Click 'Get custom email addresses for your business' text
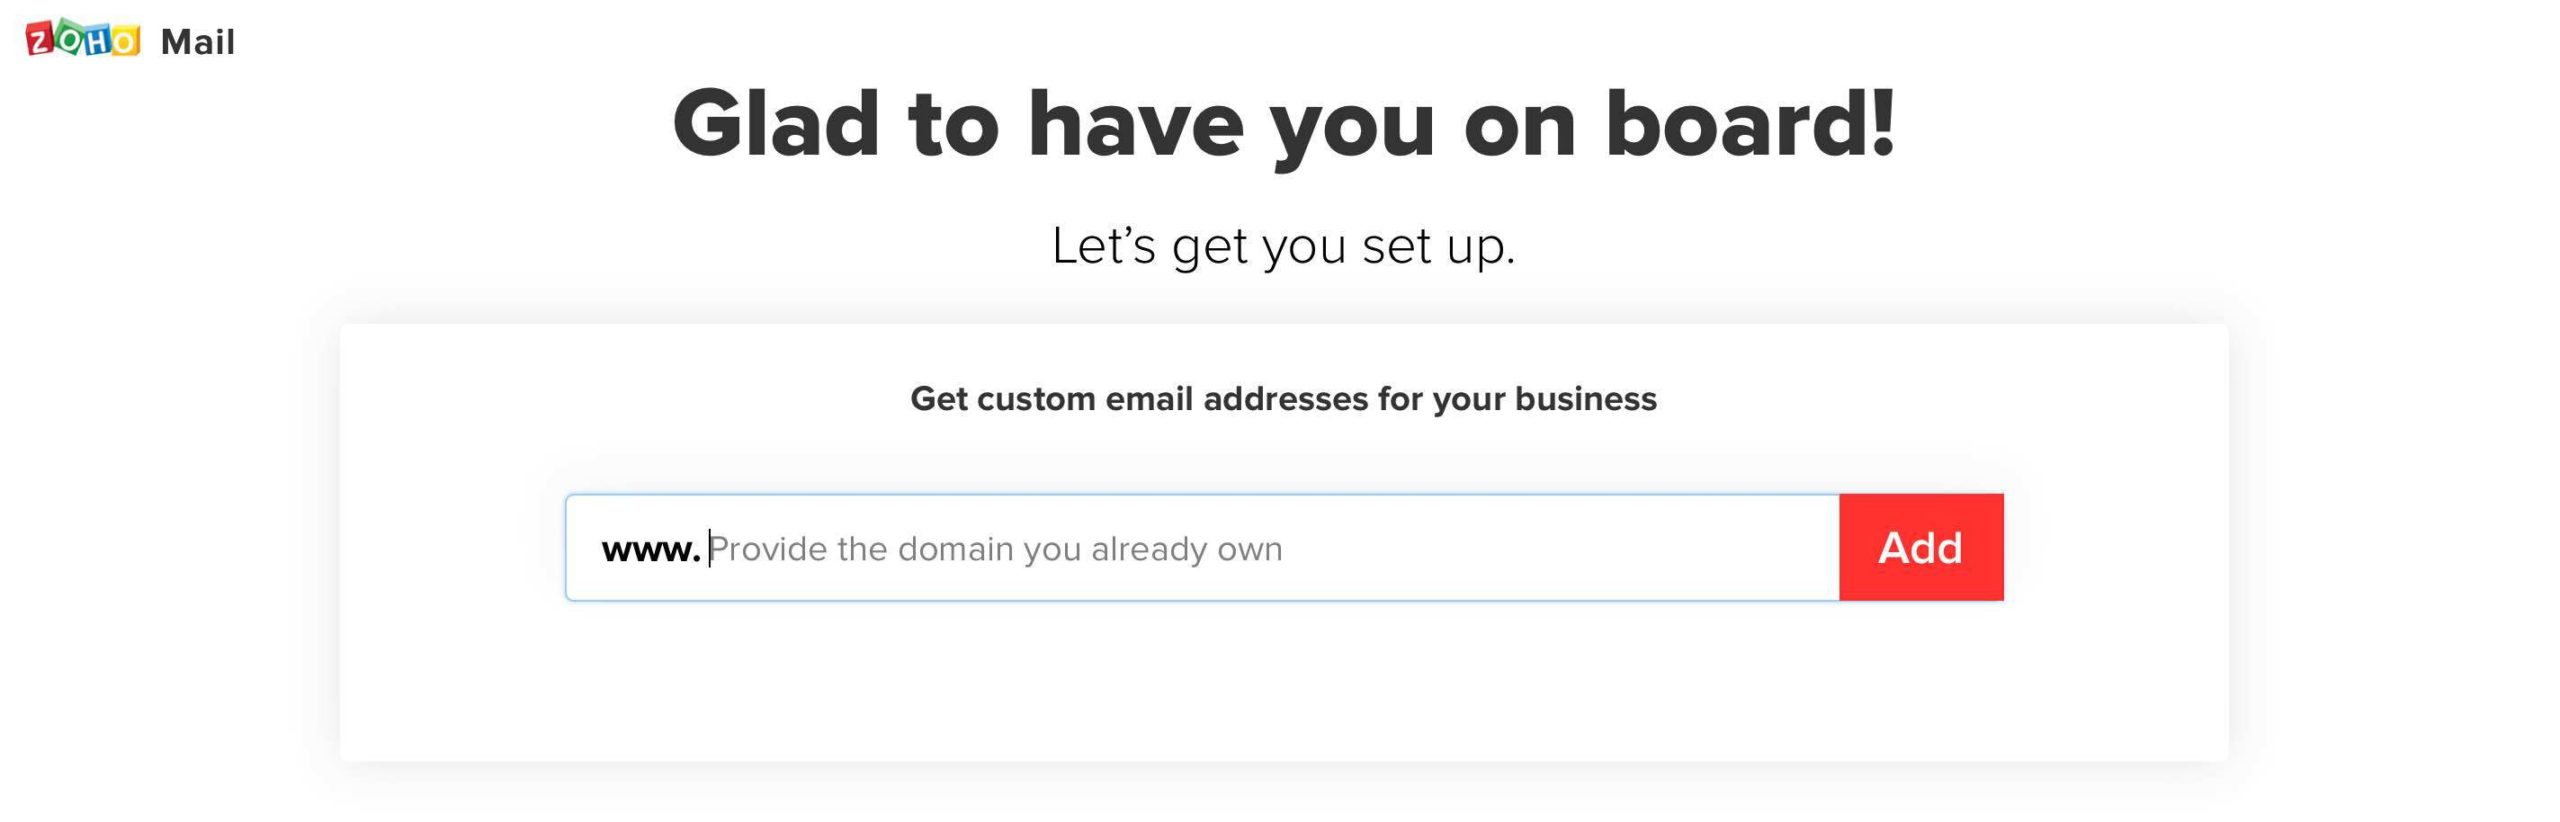 click(x=1283, y=399)
